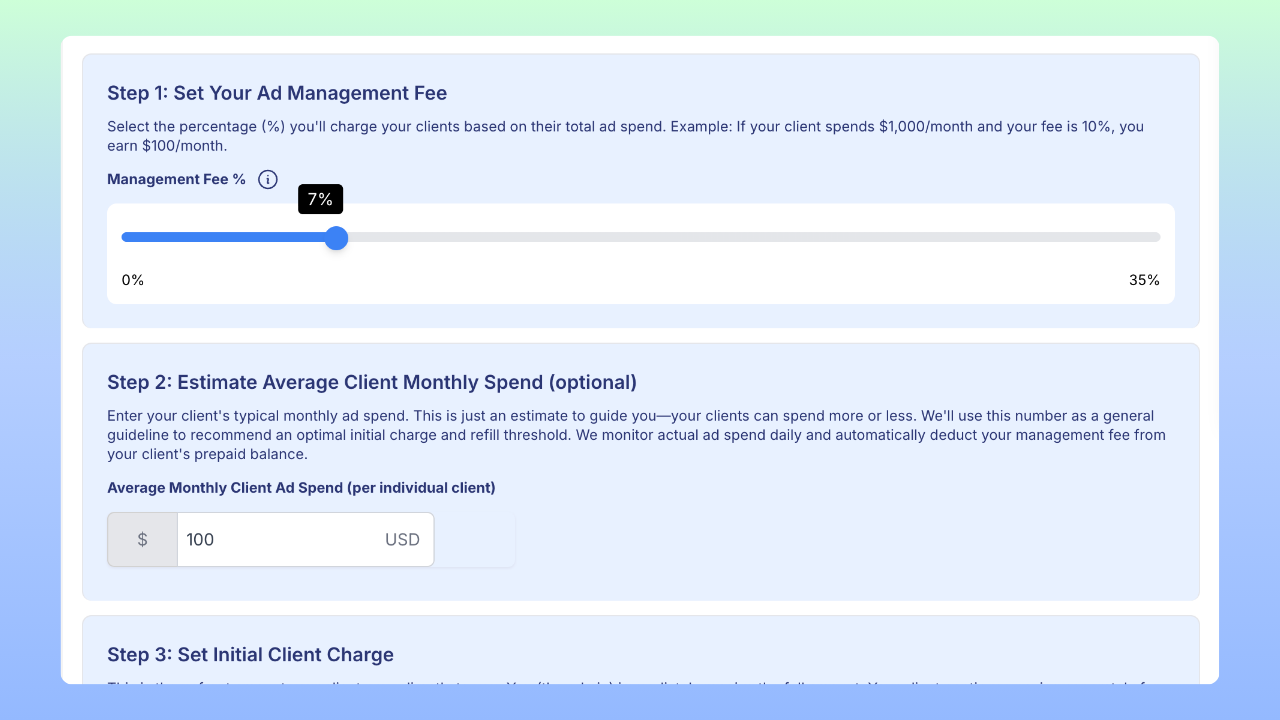Click the "Step 2: Estimate Average Client Monthly Spend" heading

(374, 382)
